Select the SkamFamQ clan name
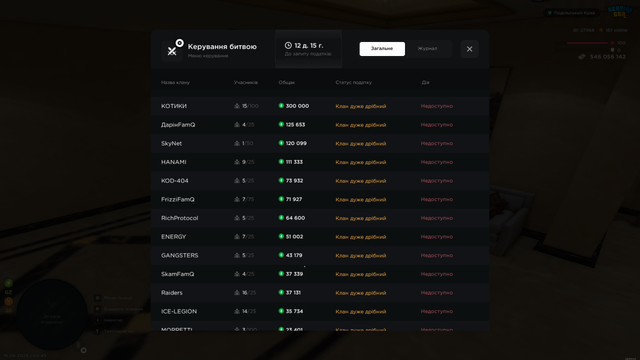This screenshot has height=360, width=640. click(x=178, y=274)
